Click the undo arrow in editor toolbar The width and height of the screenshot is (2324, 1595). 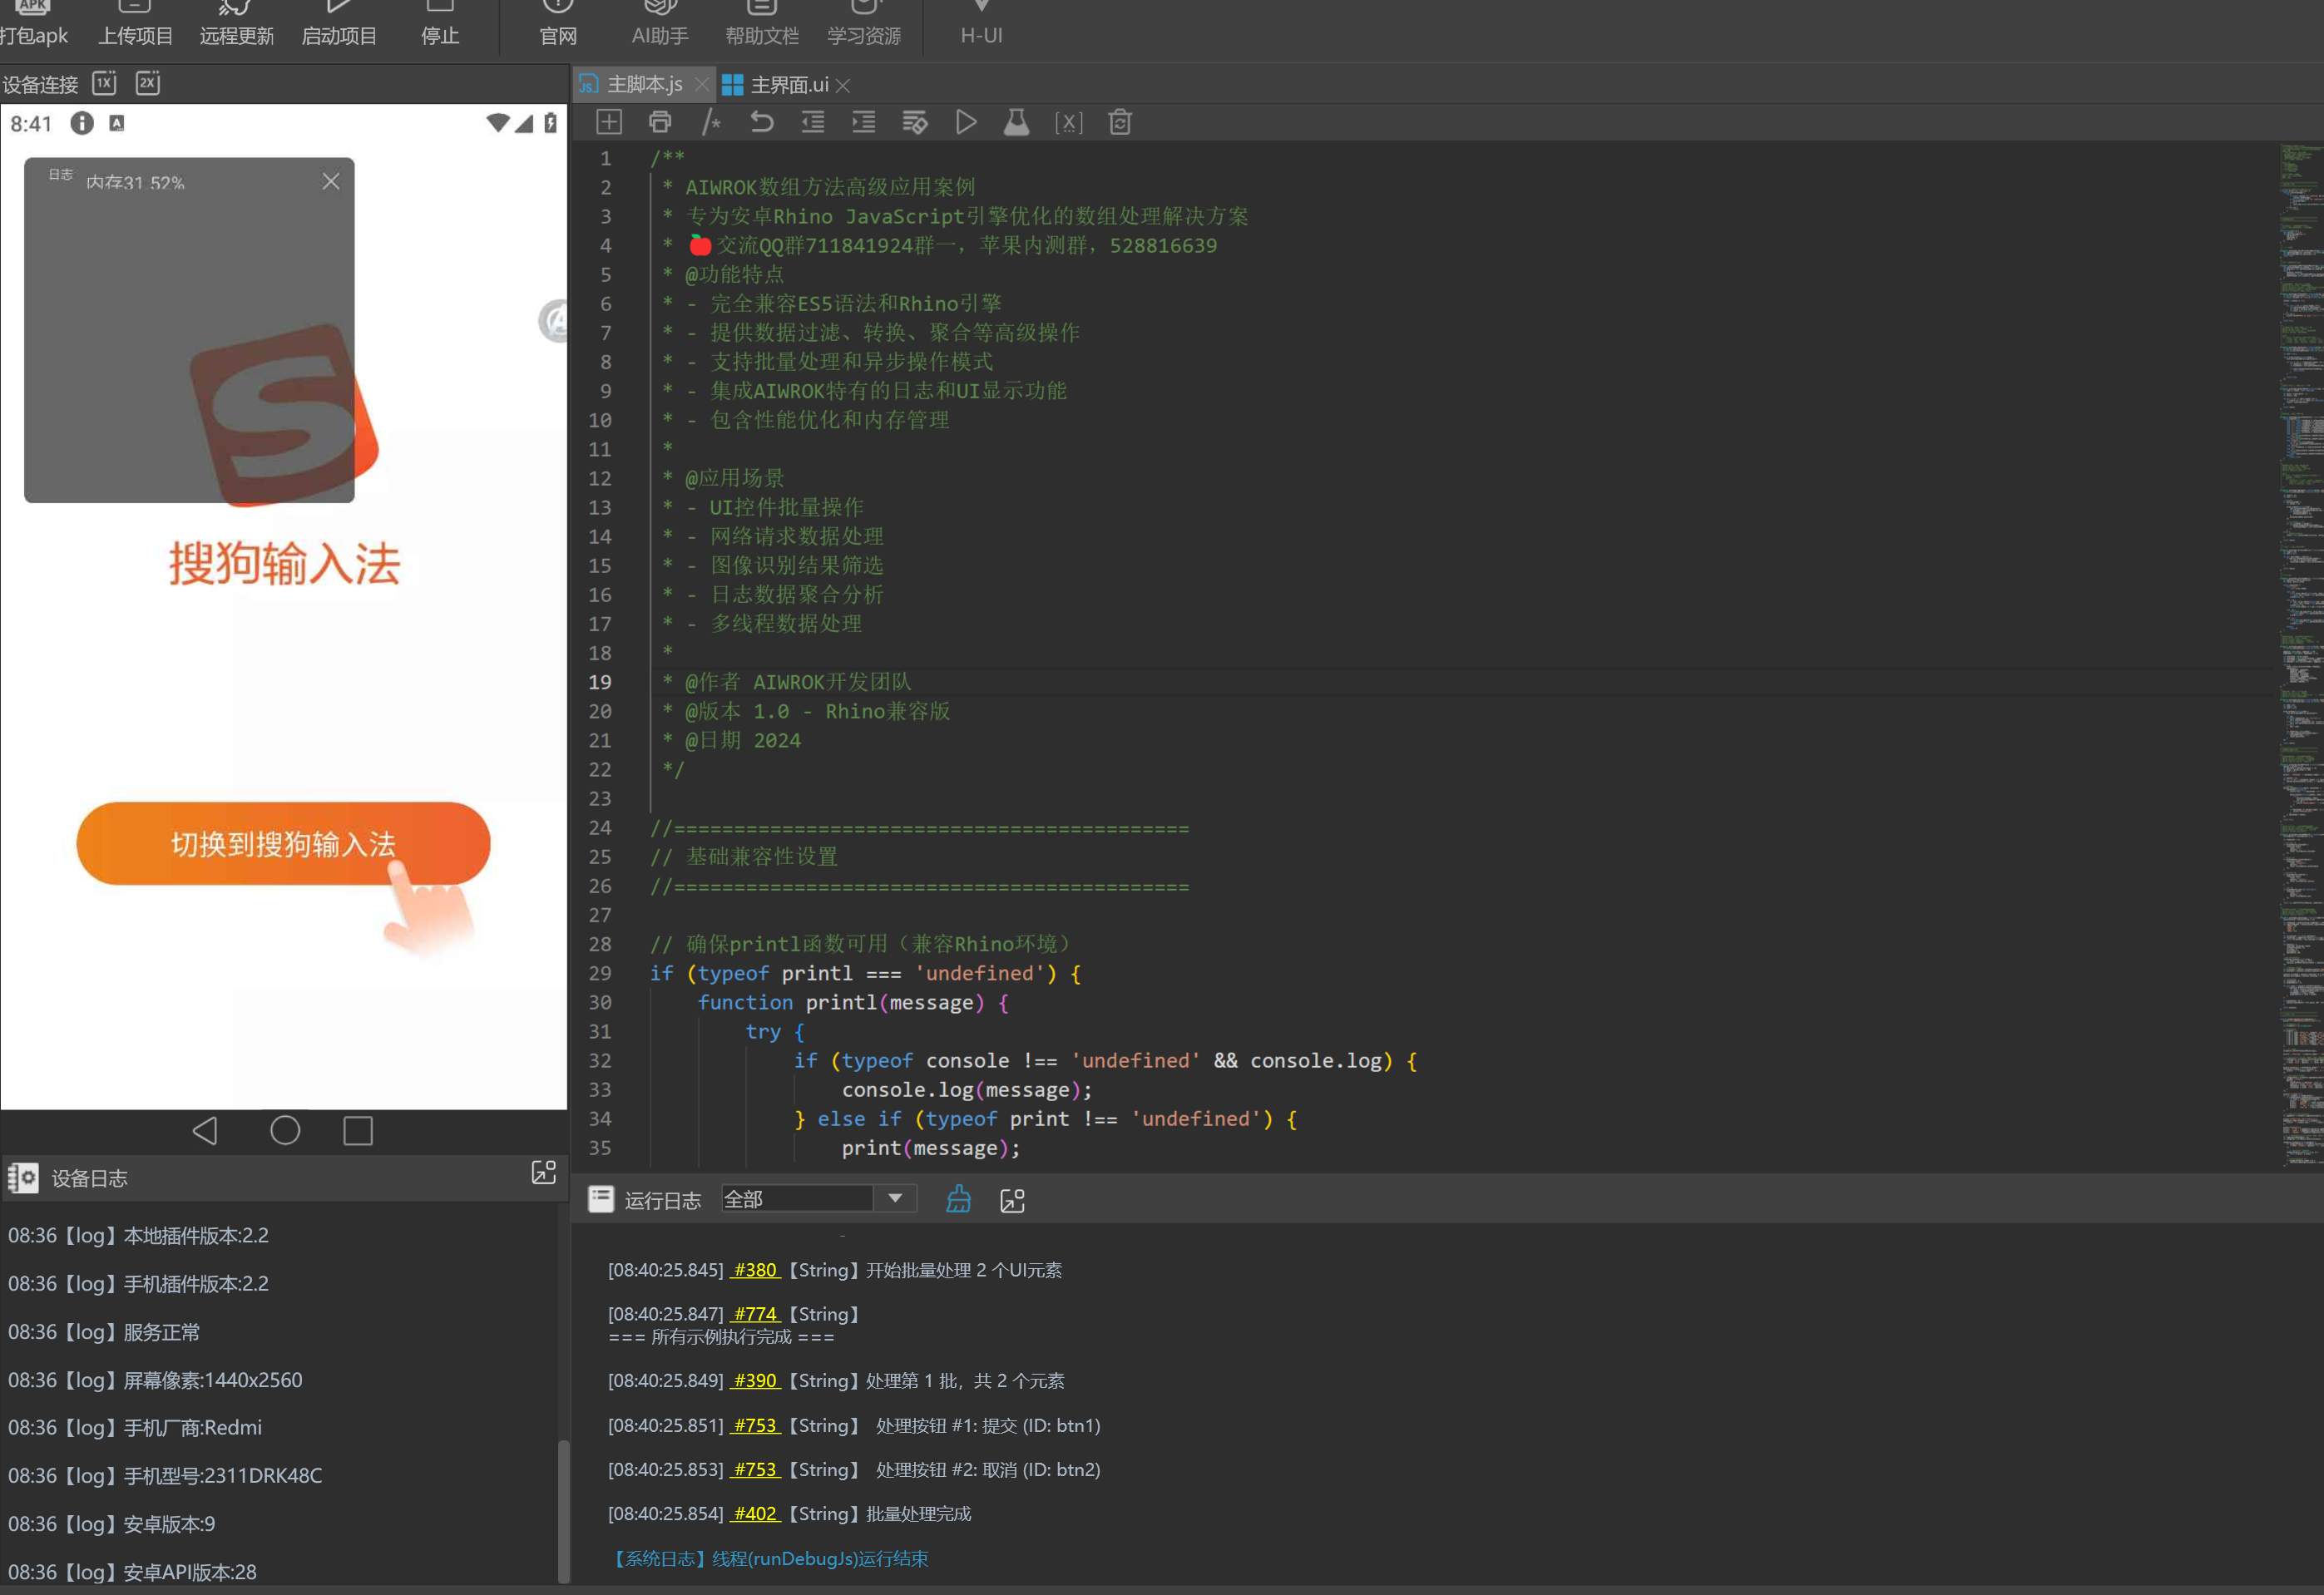[762, 122]
